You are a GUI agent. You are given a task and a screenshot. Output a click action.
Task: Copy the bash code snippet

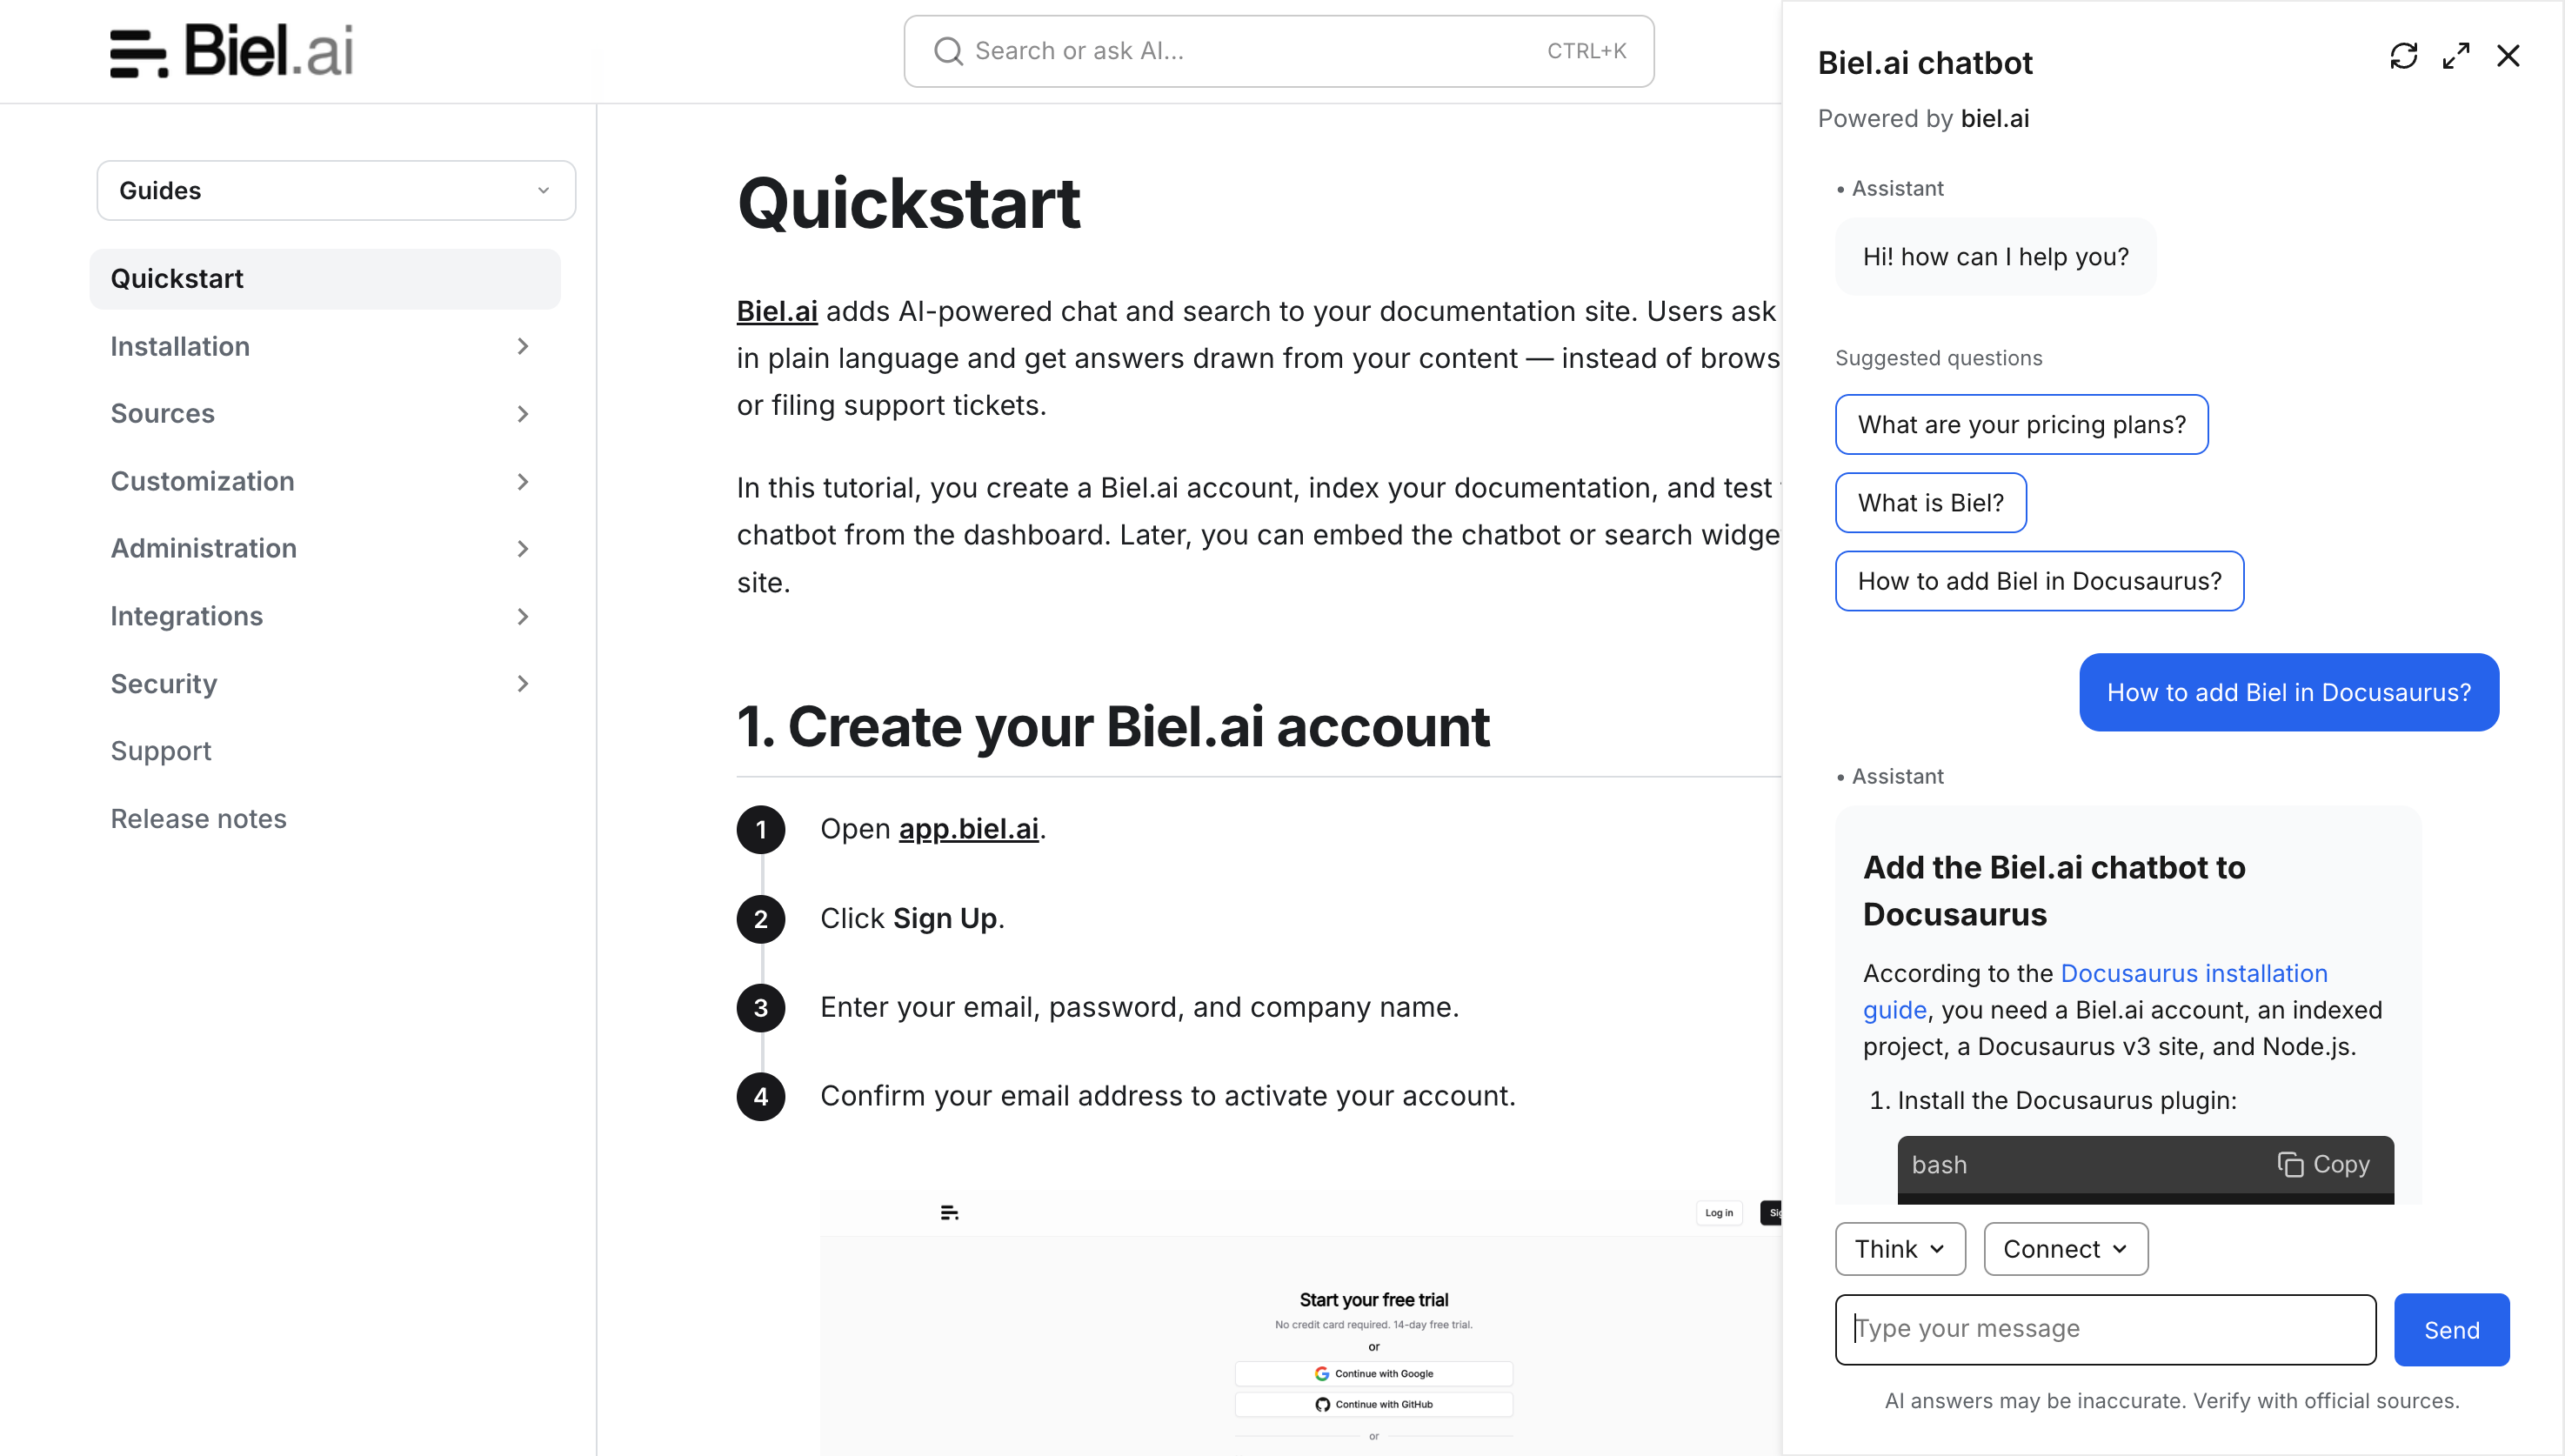pyautogui.click(x=2323, y=1164)
